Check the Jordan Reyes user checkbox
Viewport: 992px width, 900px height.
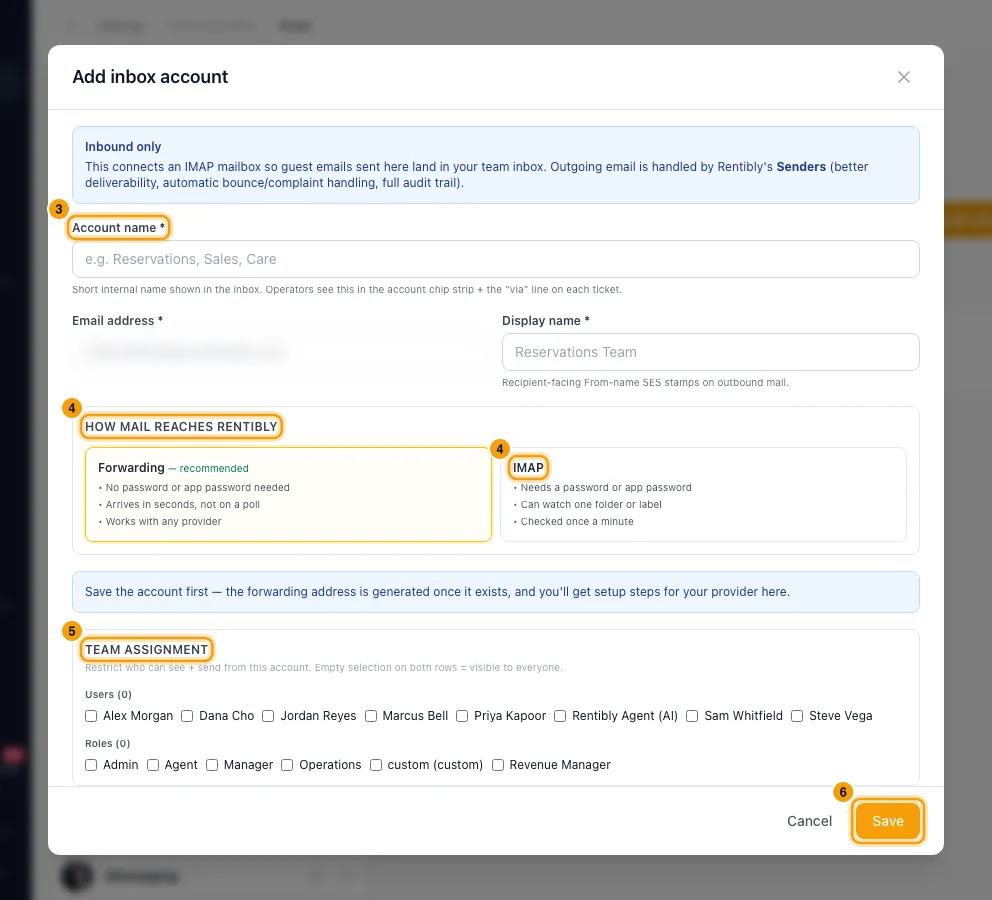pyautogui.click(x=268, y=716)
